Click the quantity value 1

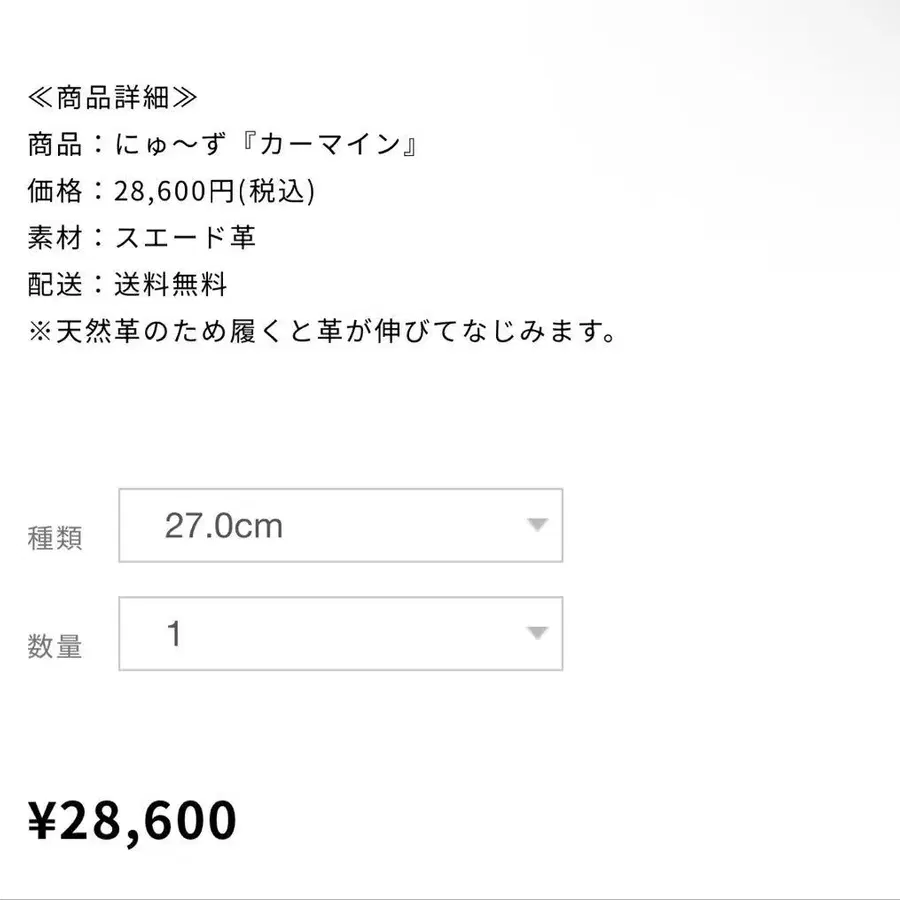coord(174,634)
